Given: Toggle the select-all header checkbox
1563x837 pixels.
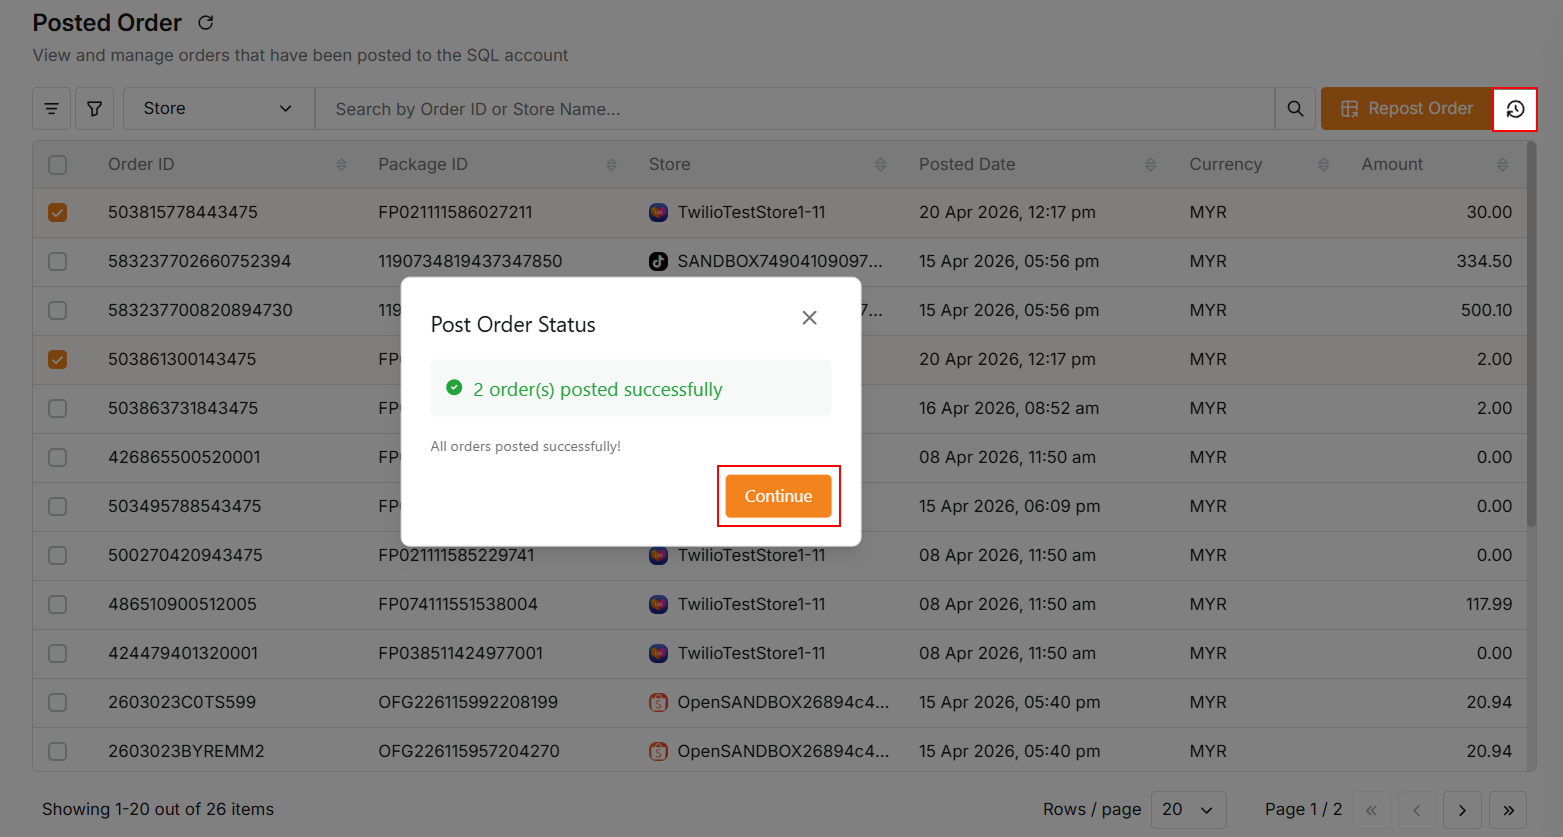Looking at the screenshot, I should coord(58,164).
